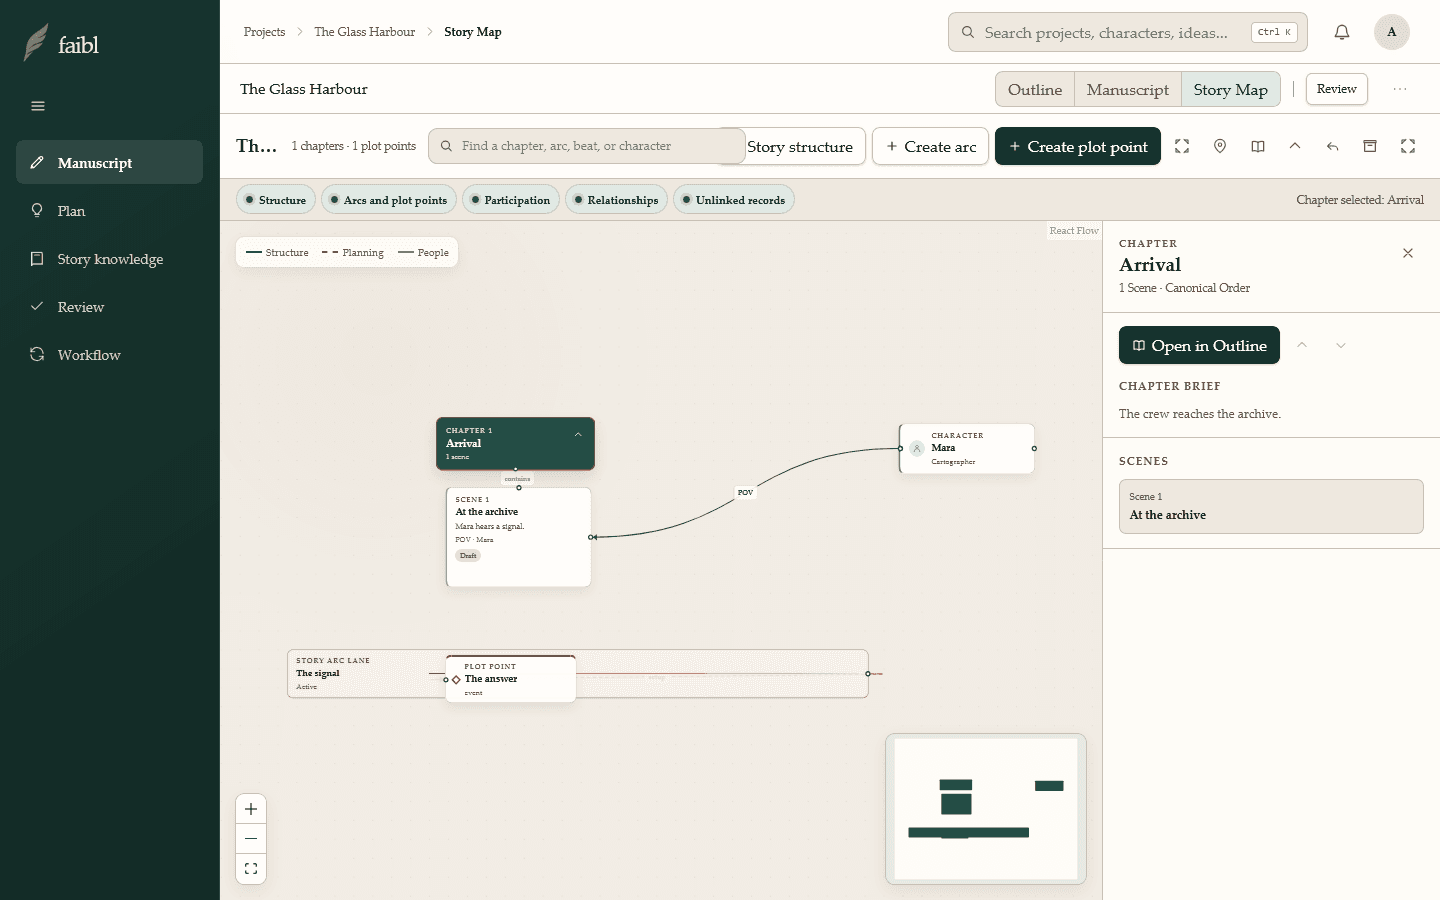Toggle the Unlinked records filter chip
This screenshot has width=1440, height=900.
pyautogui.click(x=733, y=200)
